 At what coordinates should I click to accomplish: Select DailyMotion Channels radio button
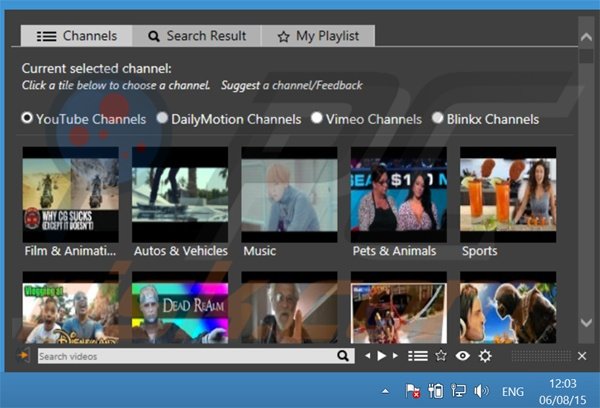tap(162, 118)
